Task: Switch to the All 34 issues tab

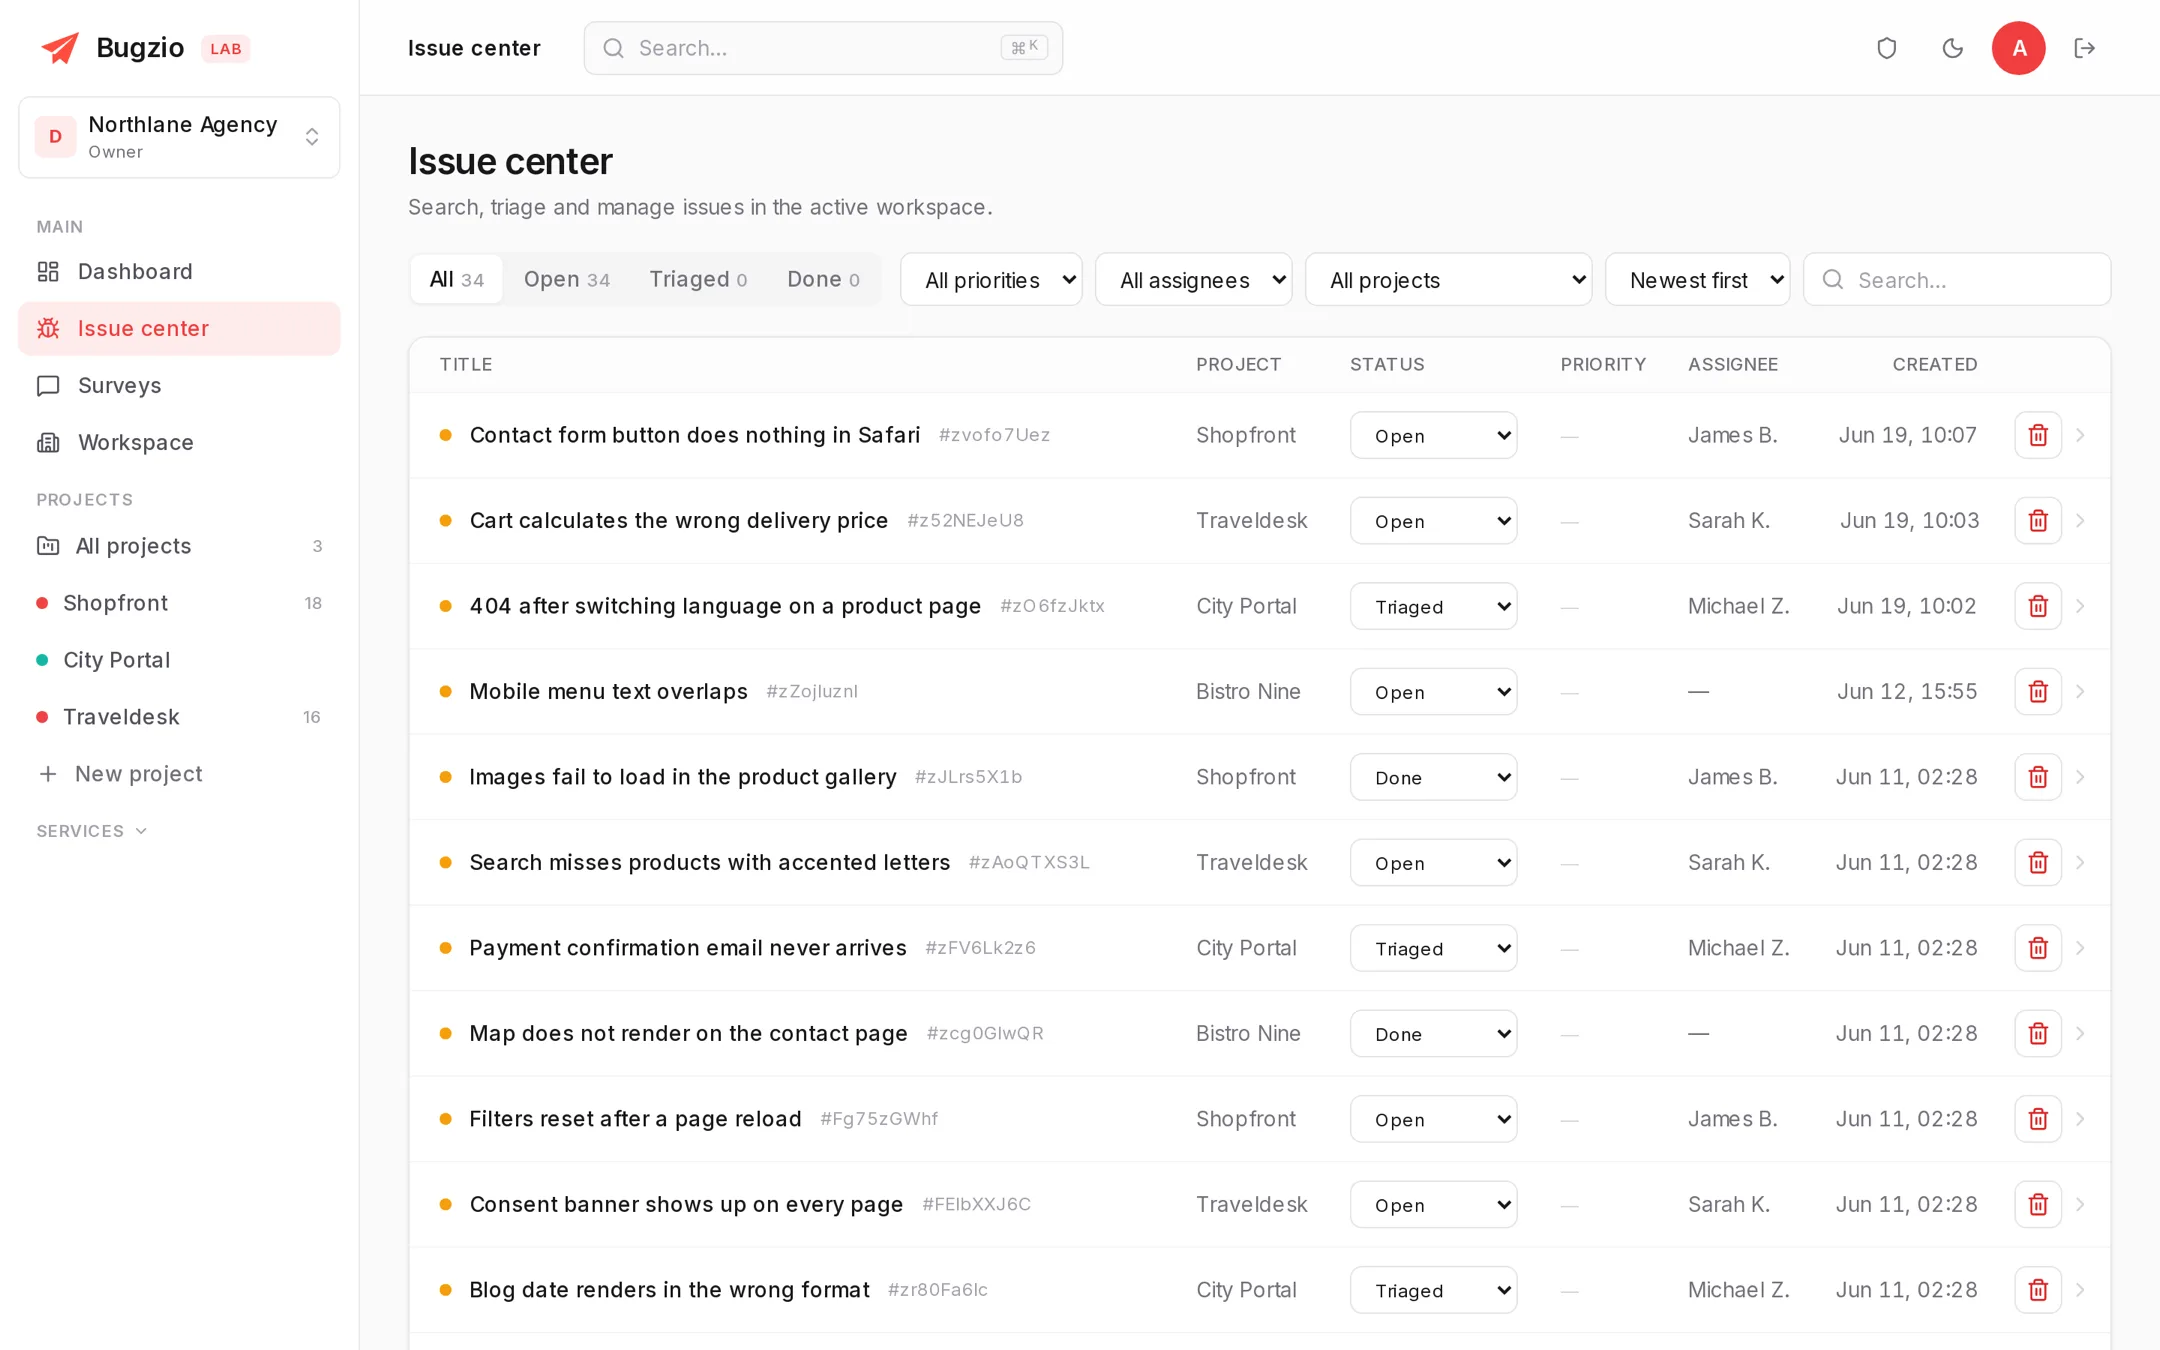Action: point(456,280)
